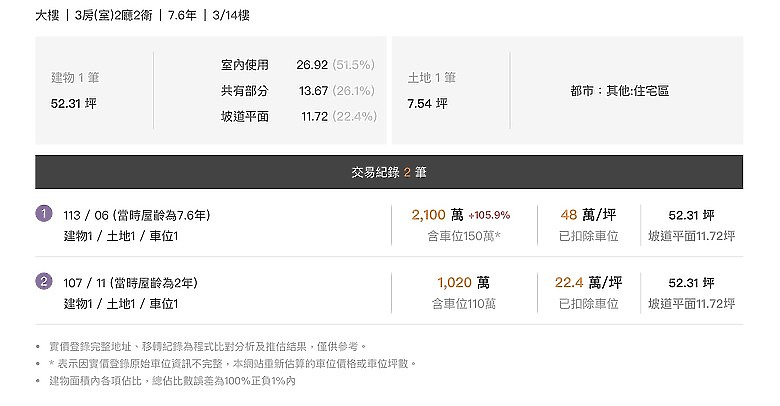Click 含車位110萬 parking note
Screen dimensions: 780x406
click(x=464, y=304)
